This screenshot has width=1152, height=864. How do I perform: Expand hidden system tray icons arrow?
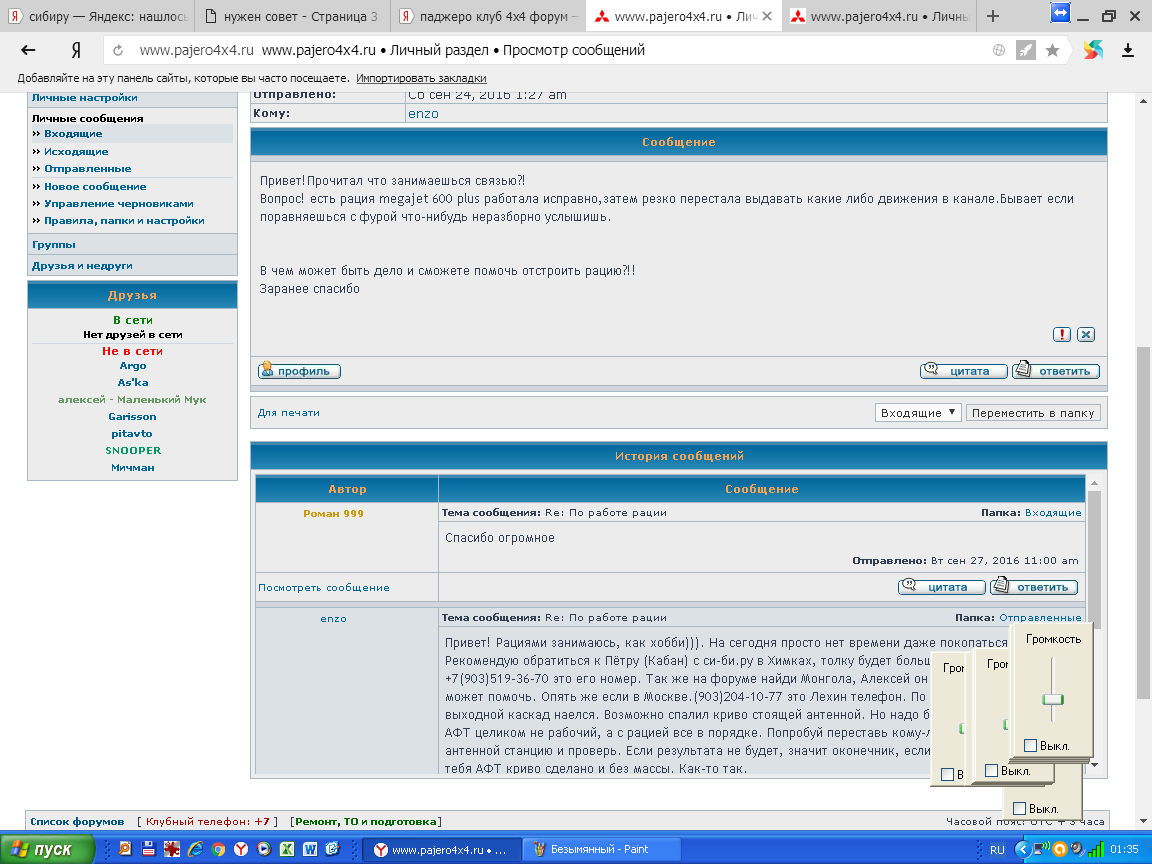[1022, 849]
